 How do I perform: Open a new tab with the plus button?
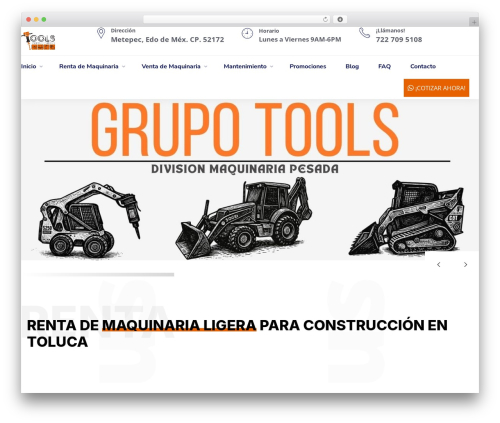(474, 22)
